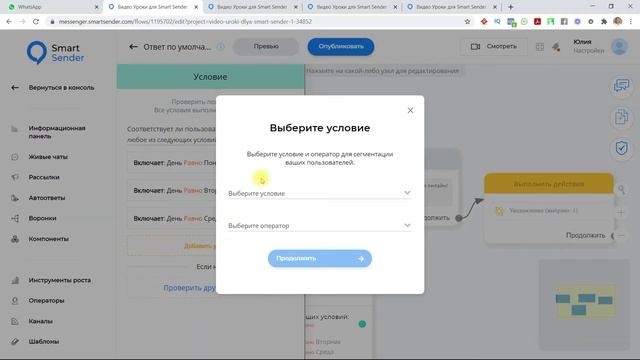This screenshot has height=360, width=640.
Task: Open the chat support icon on right
Action: pos(621,86)
